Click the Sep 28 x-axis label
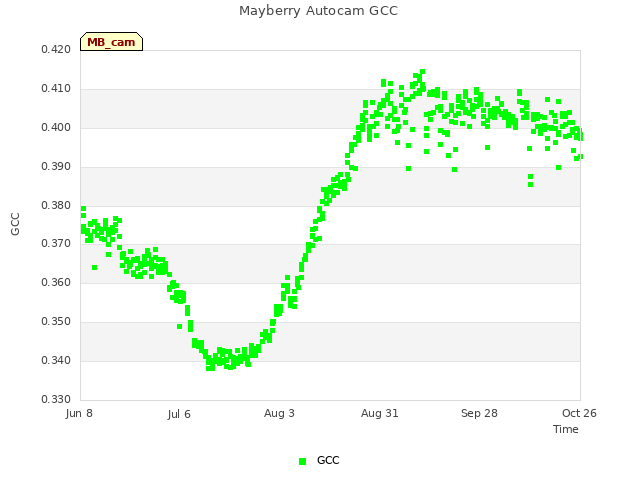 (x=480, y=413)
